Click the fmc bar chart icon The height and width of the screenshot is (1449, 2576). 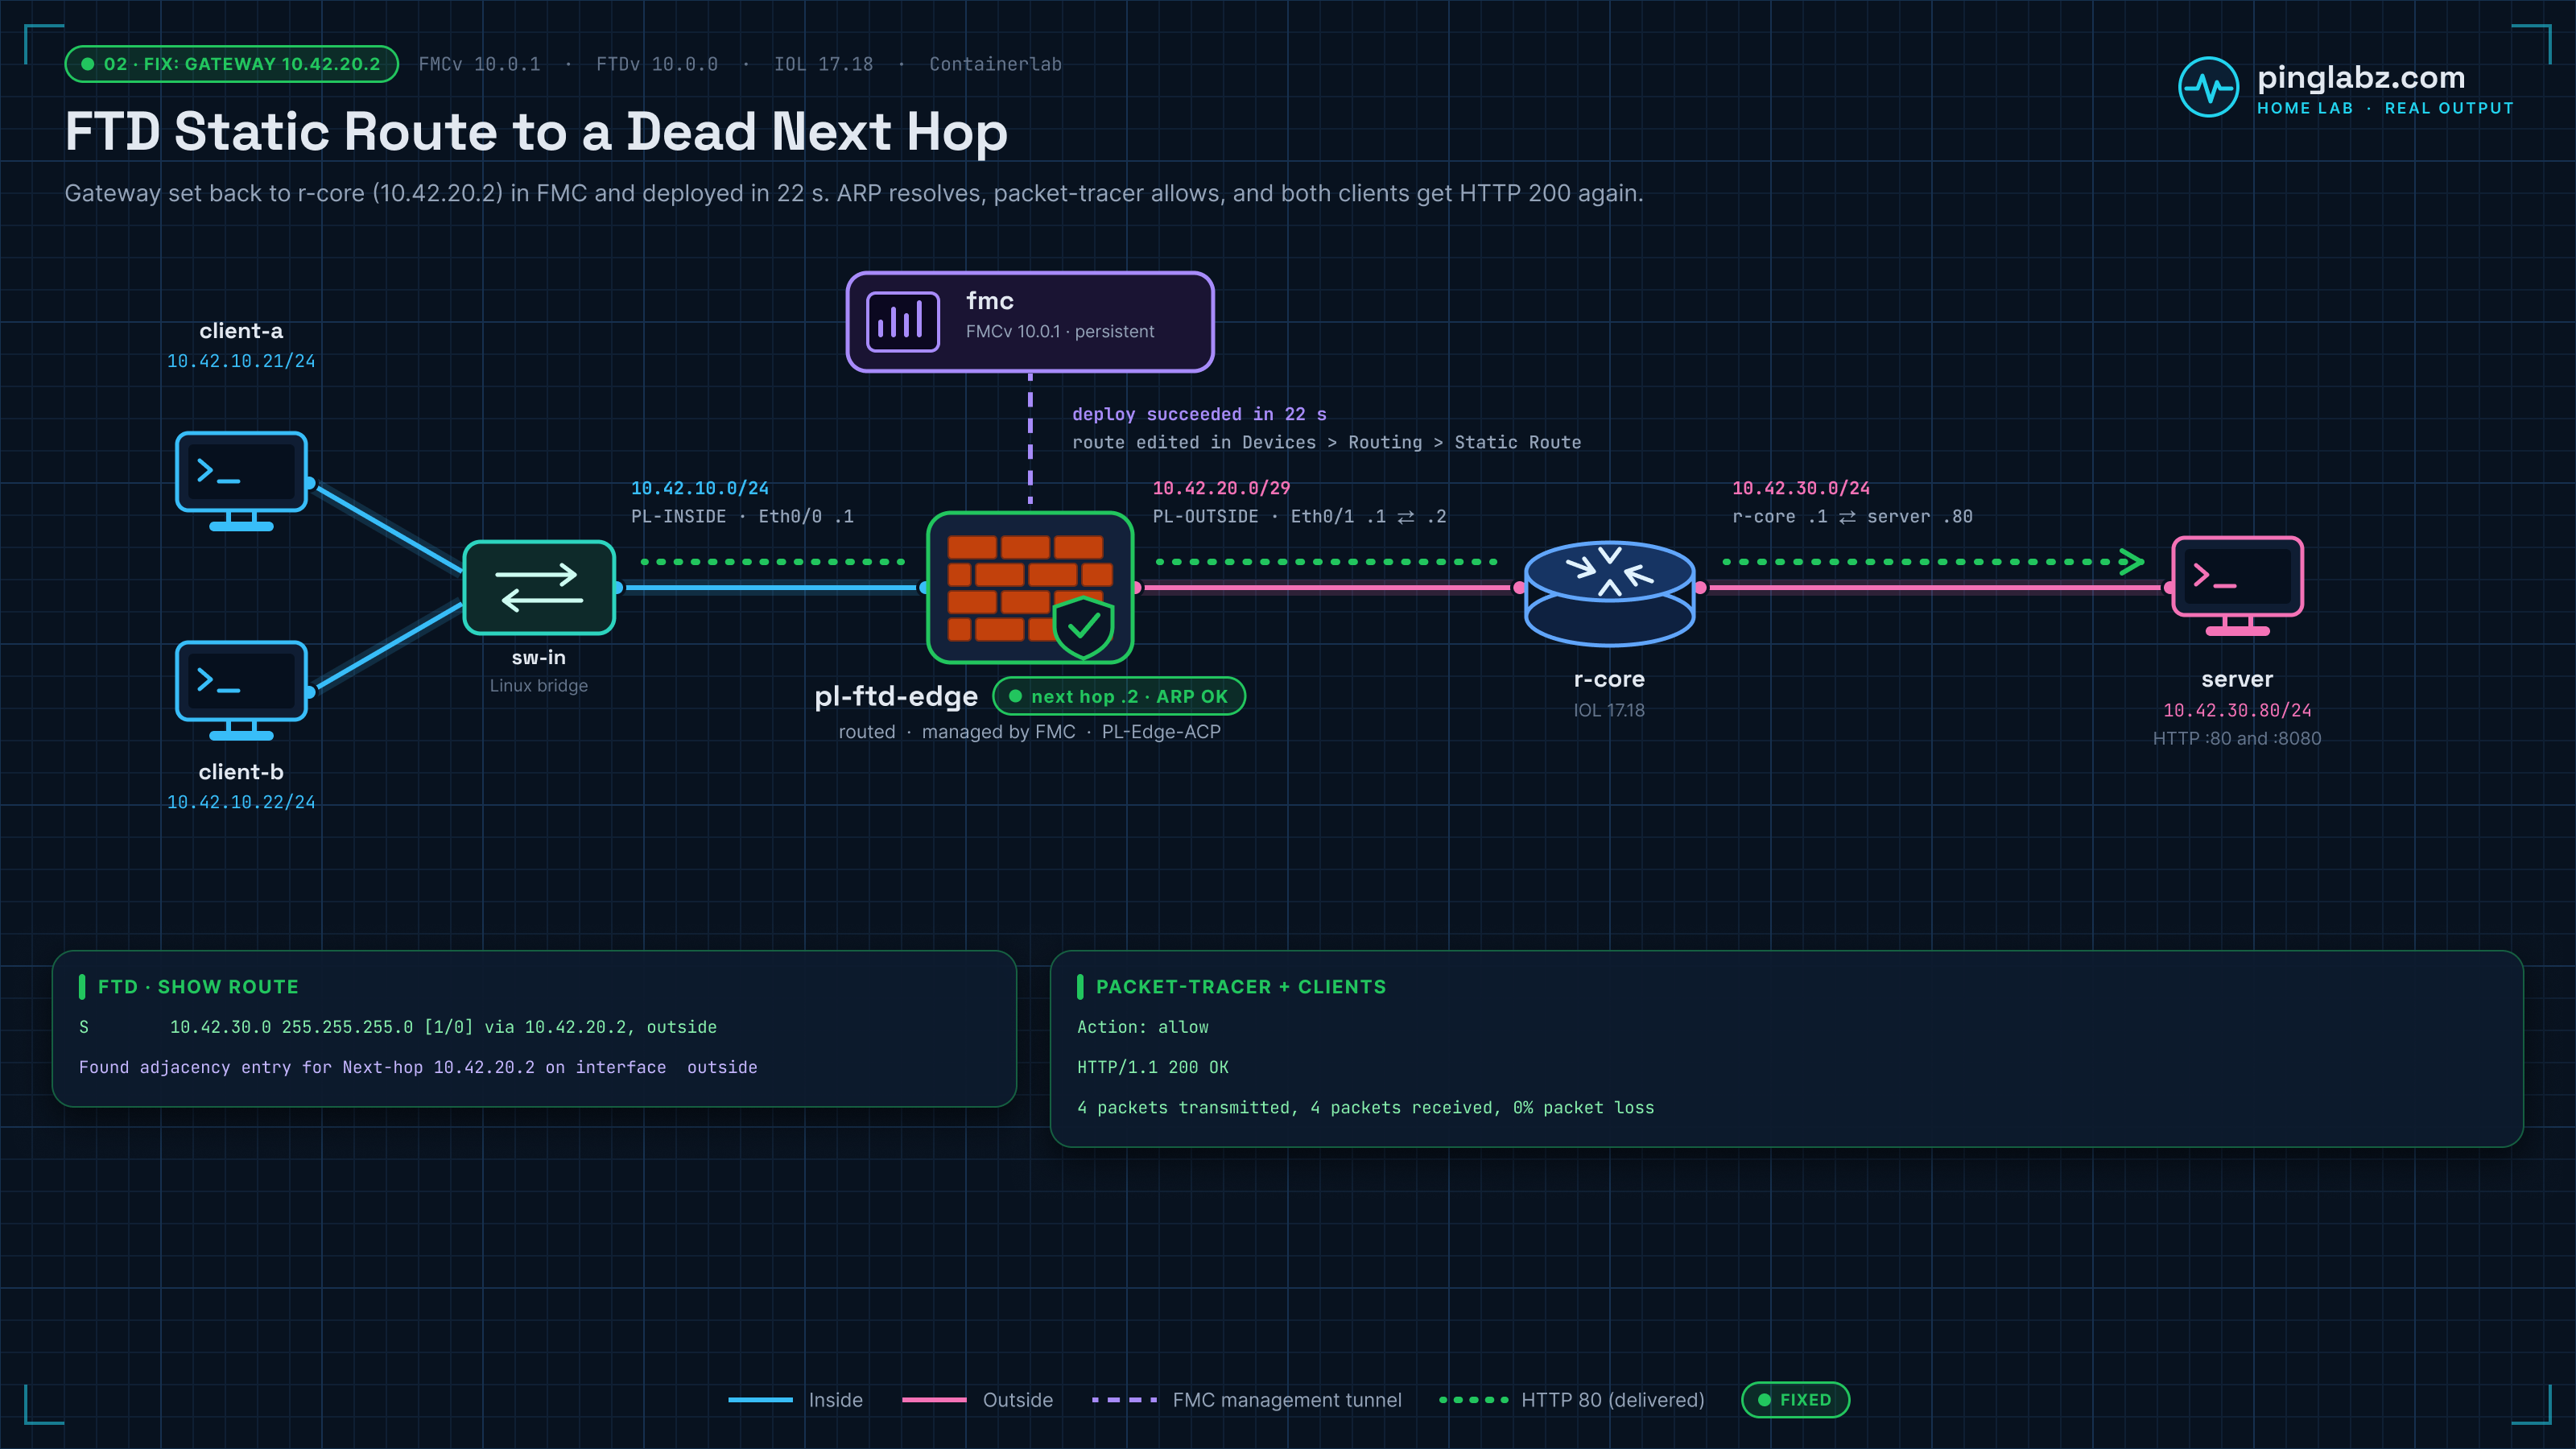(x=902, y=322)
